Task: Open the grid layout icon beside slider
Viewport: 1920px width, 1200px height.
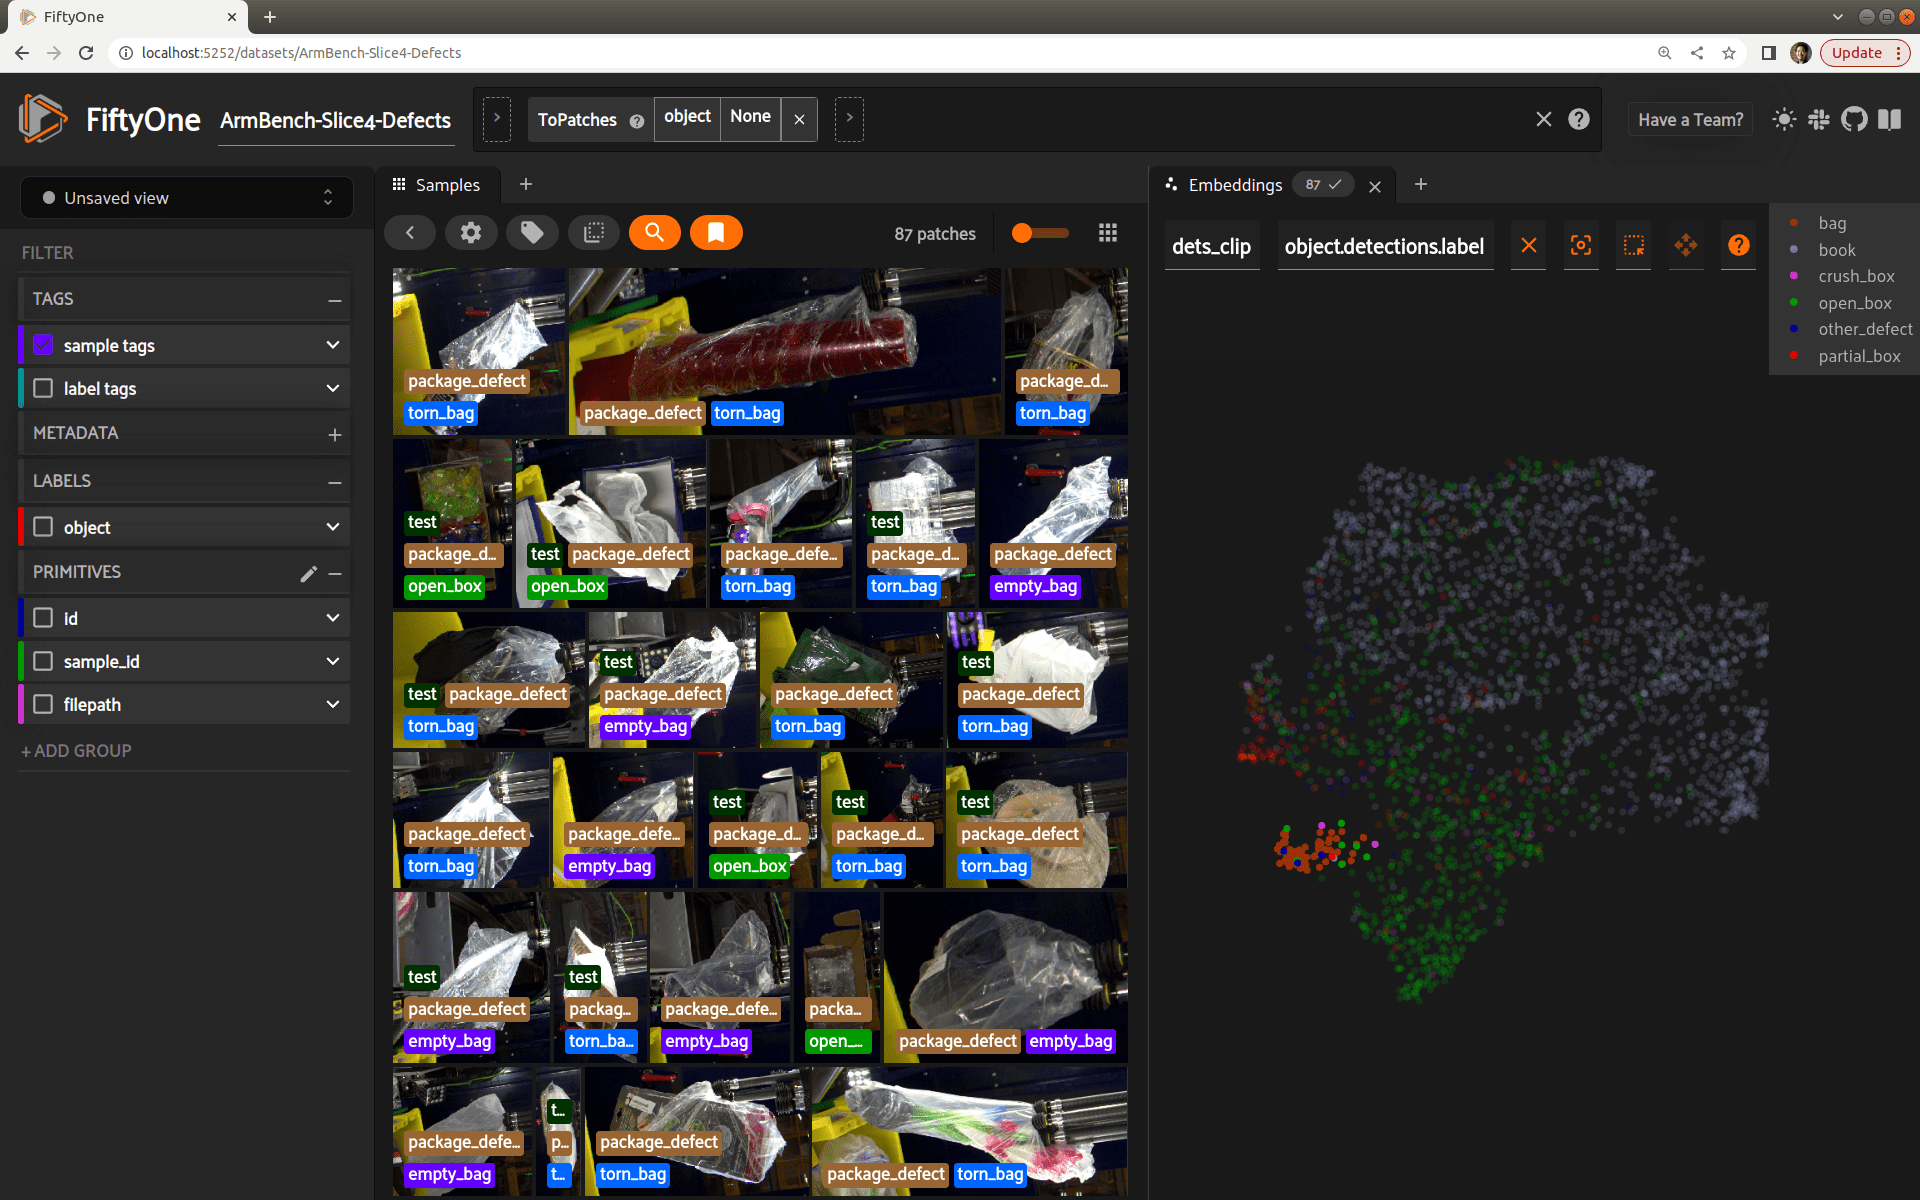Action: click(x=1107, y=233)
